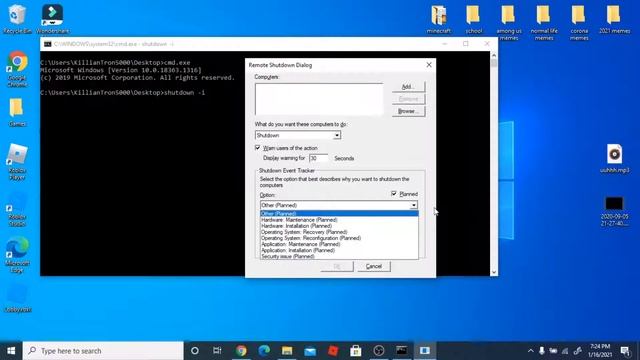This screenshot has width=640, height=360.
Task: Click the Command Prompt scrollbar down arrow
Action: 494,272
